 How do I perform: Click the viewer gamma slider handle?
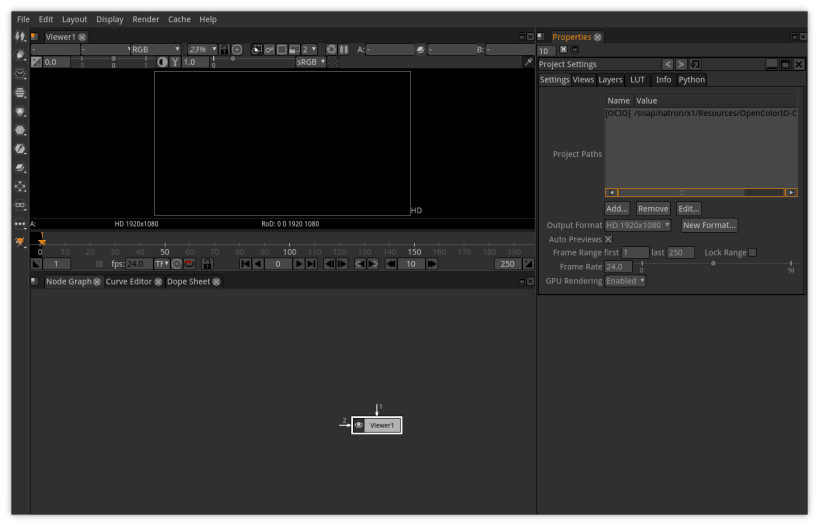point(233,59)
